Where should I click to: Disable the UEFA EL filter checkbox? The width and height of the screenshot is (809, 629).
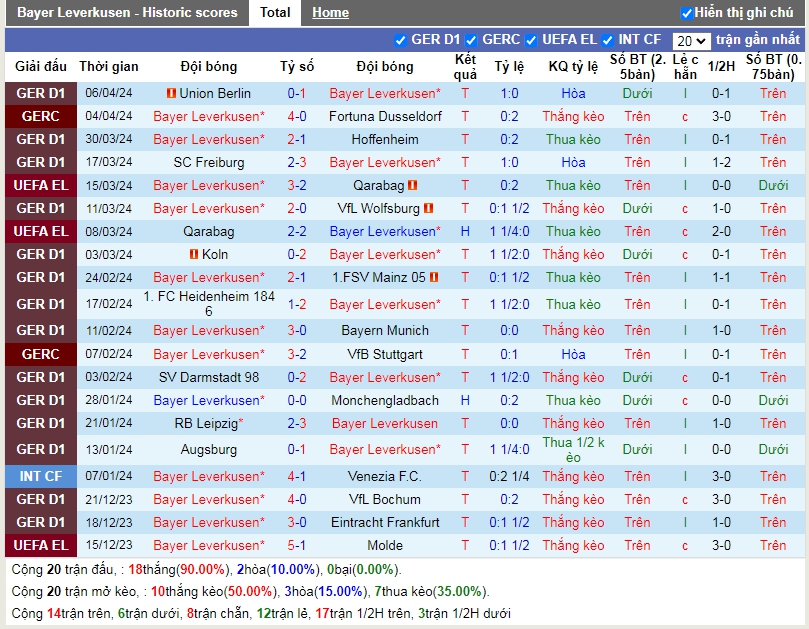tap(531, 40)
